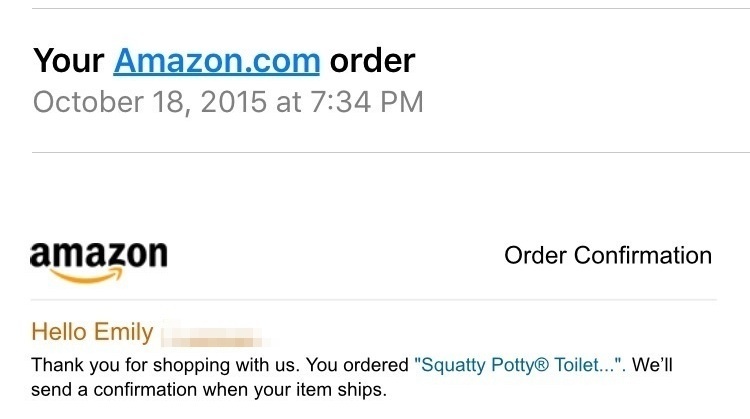This screenshot has width=750, height=419.
Task: Click the word "Your" in the subject
Action: pos(68,61)
